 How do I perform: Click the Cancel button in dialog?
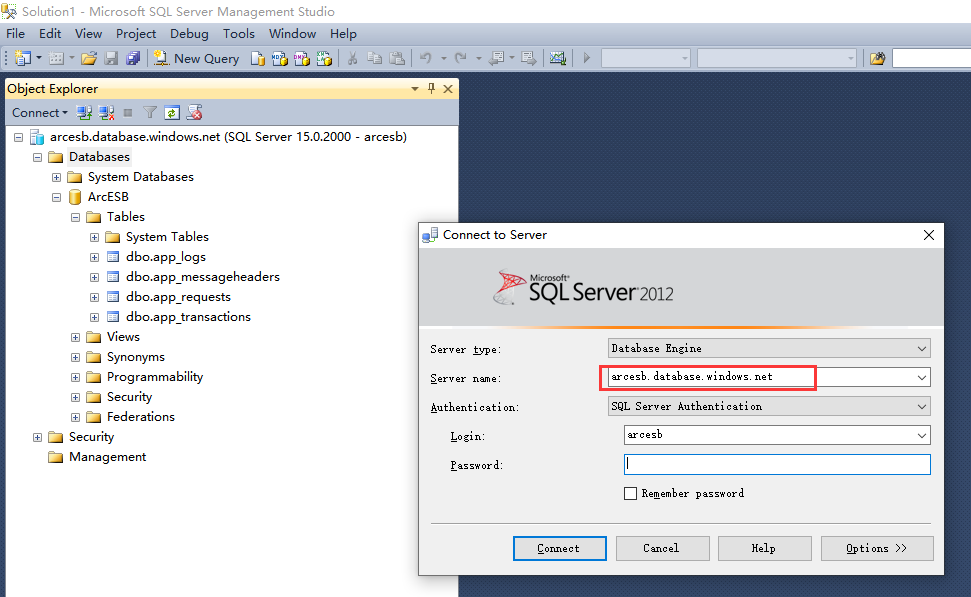pos(662,549)
